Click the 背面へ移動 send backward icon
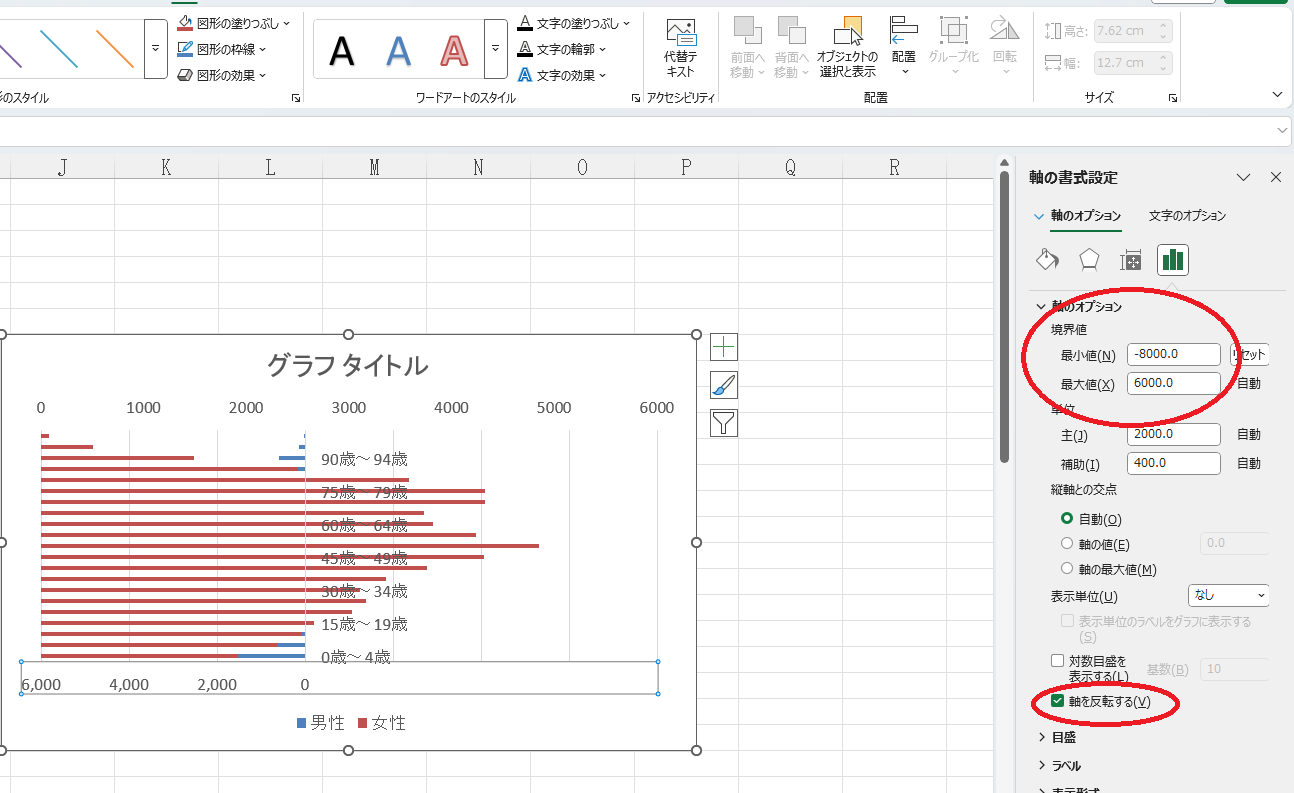The height and width of the screenshot is (793, 1294). 791,30
